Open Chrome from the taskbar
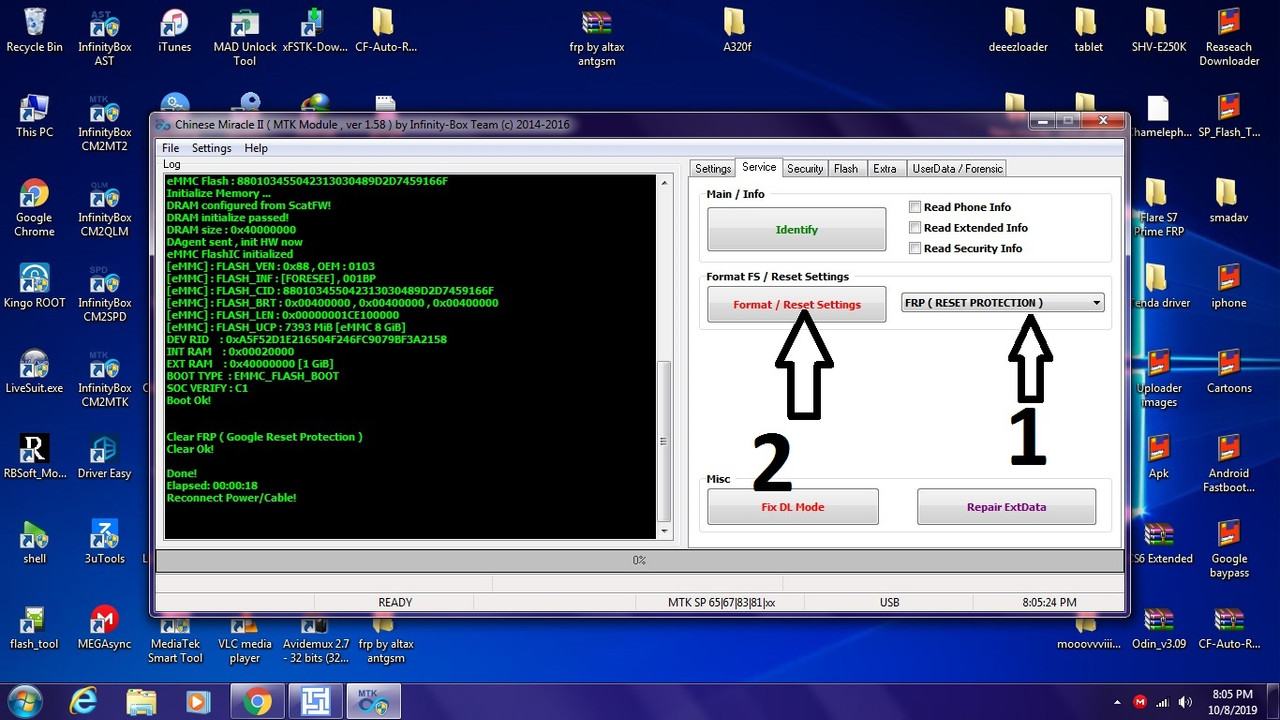1280x720 pixels. pos(257,701)
